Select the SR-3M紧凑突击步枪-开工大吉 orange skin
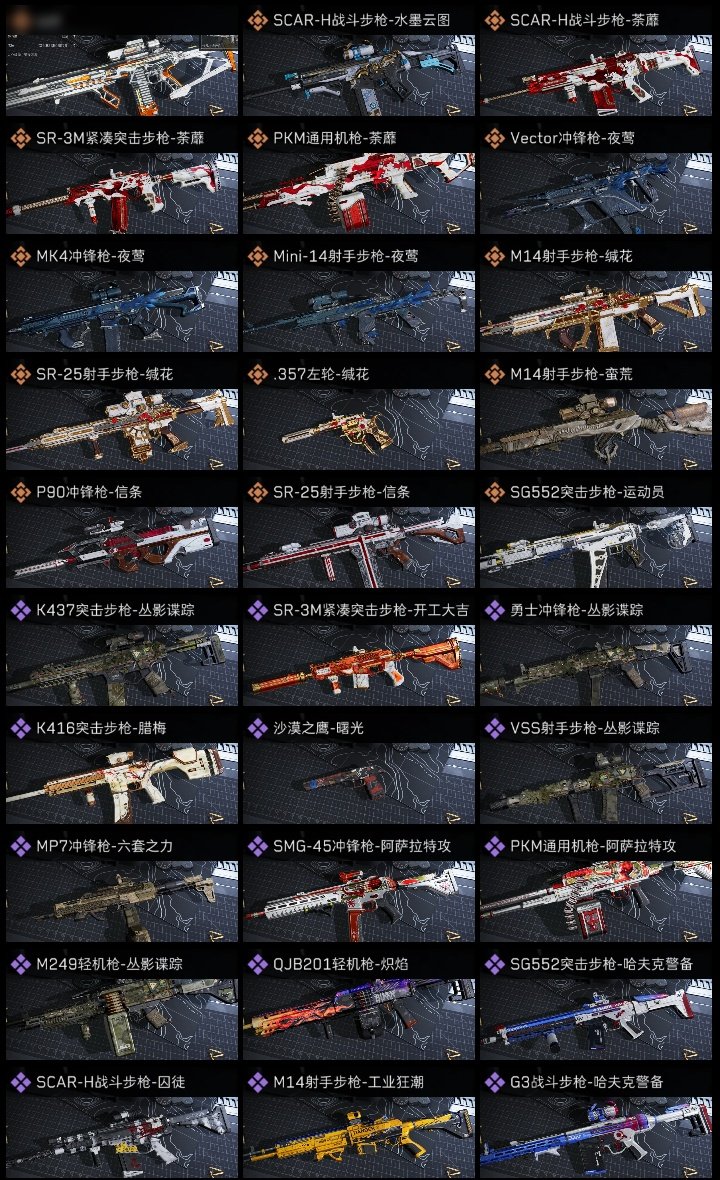 tap(359, 665)
